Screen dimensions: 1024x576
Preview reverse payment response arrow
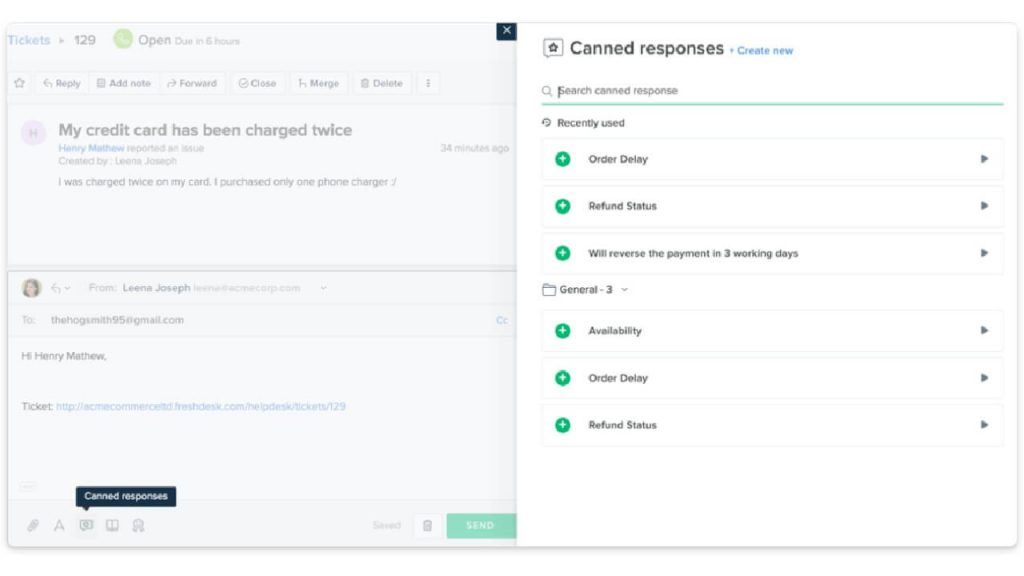[984, 253]
